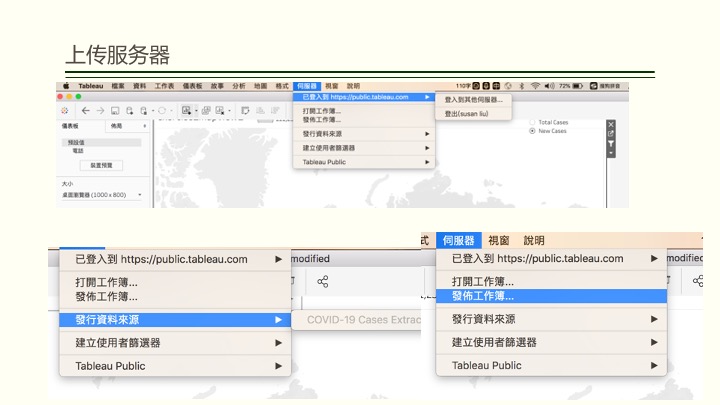Image resolution: width=720 pixels, height=405 pixels.
Task: Click the clear sheet toolbar icon
Action: coord(220,110)
